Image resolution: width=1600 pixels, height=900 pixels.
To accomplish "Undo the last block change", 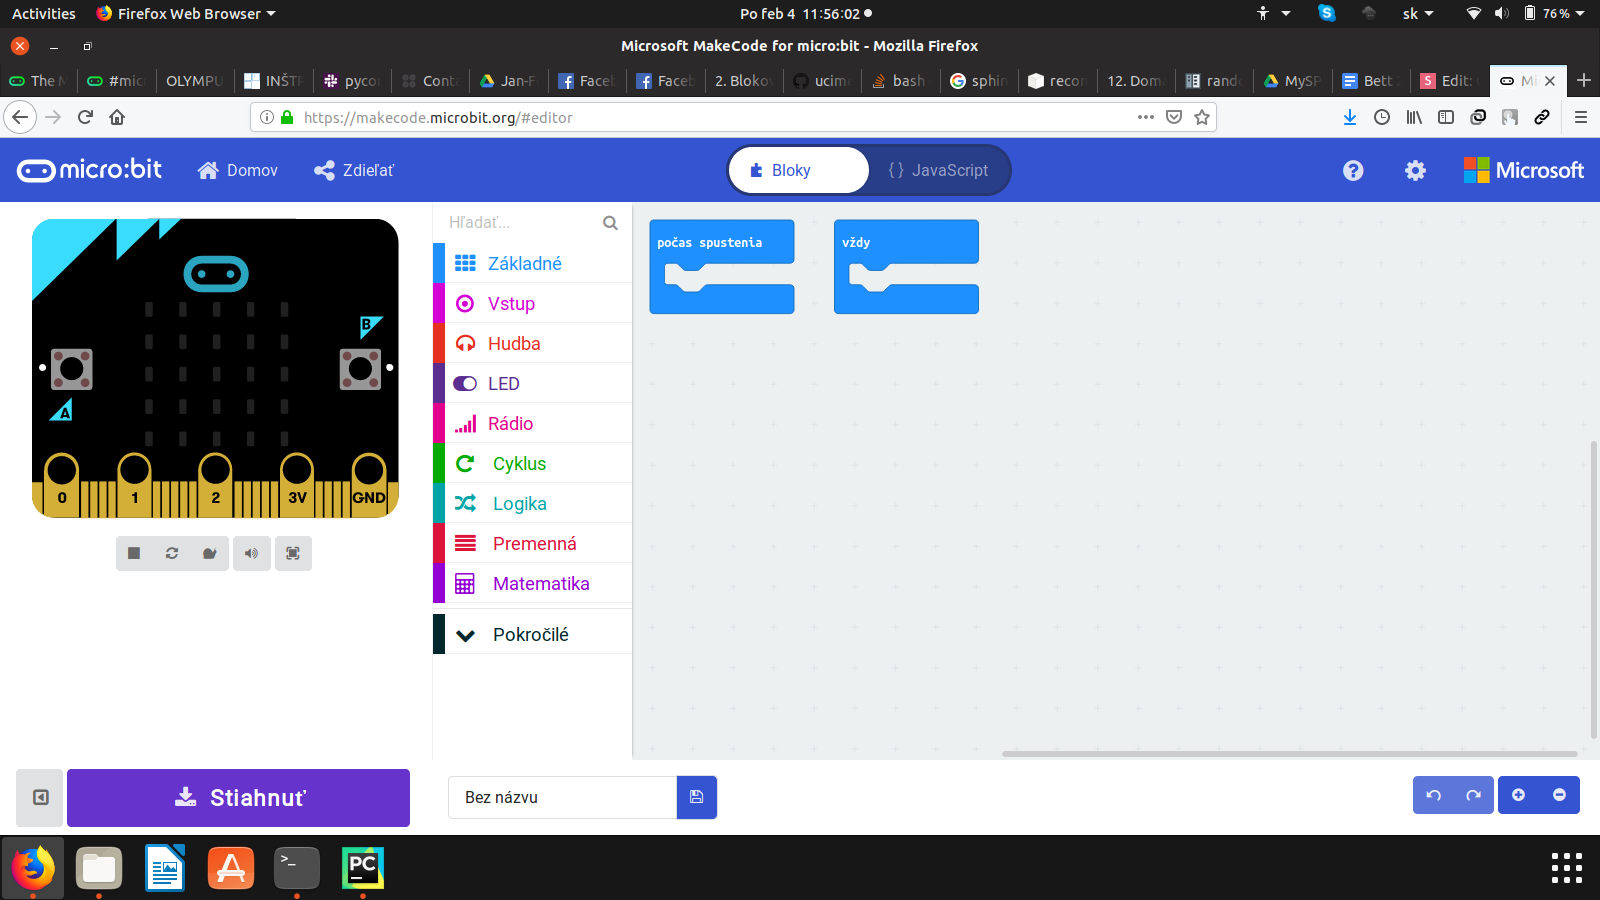I will click(1433, 795).
